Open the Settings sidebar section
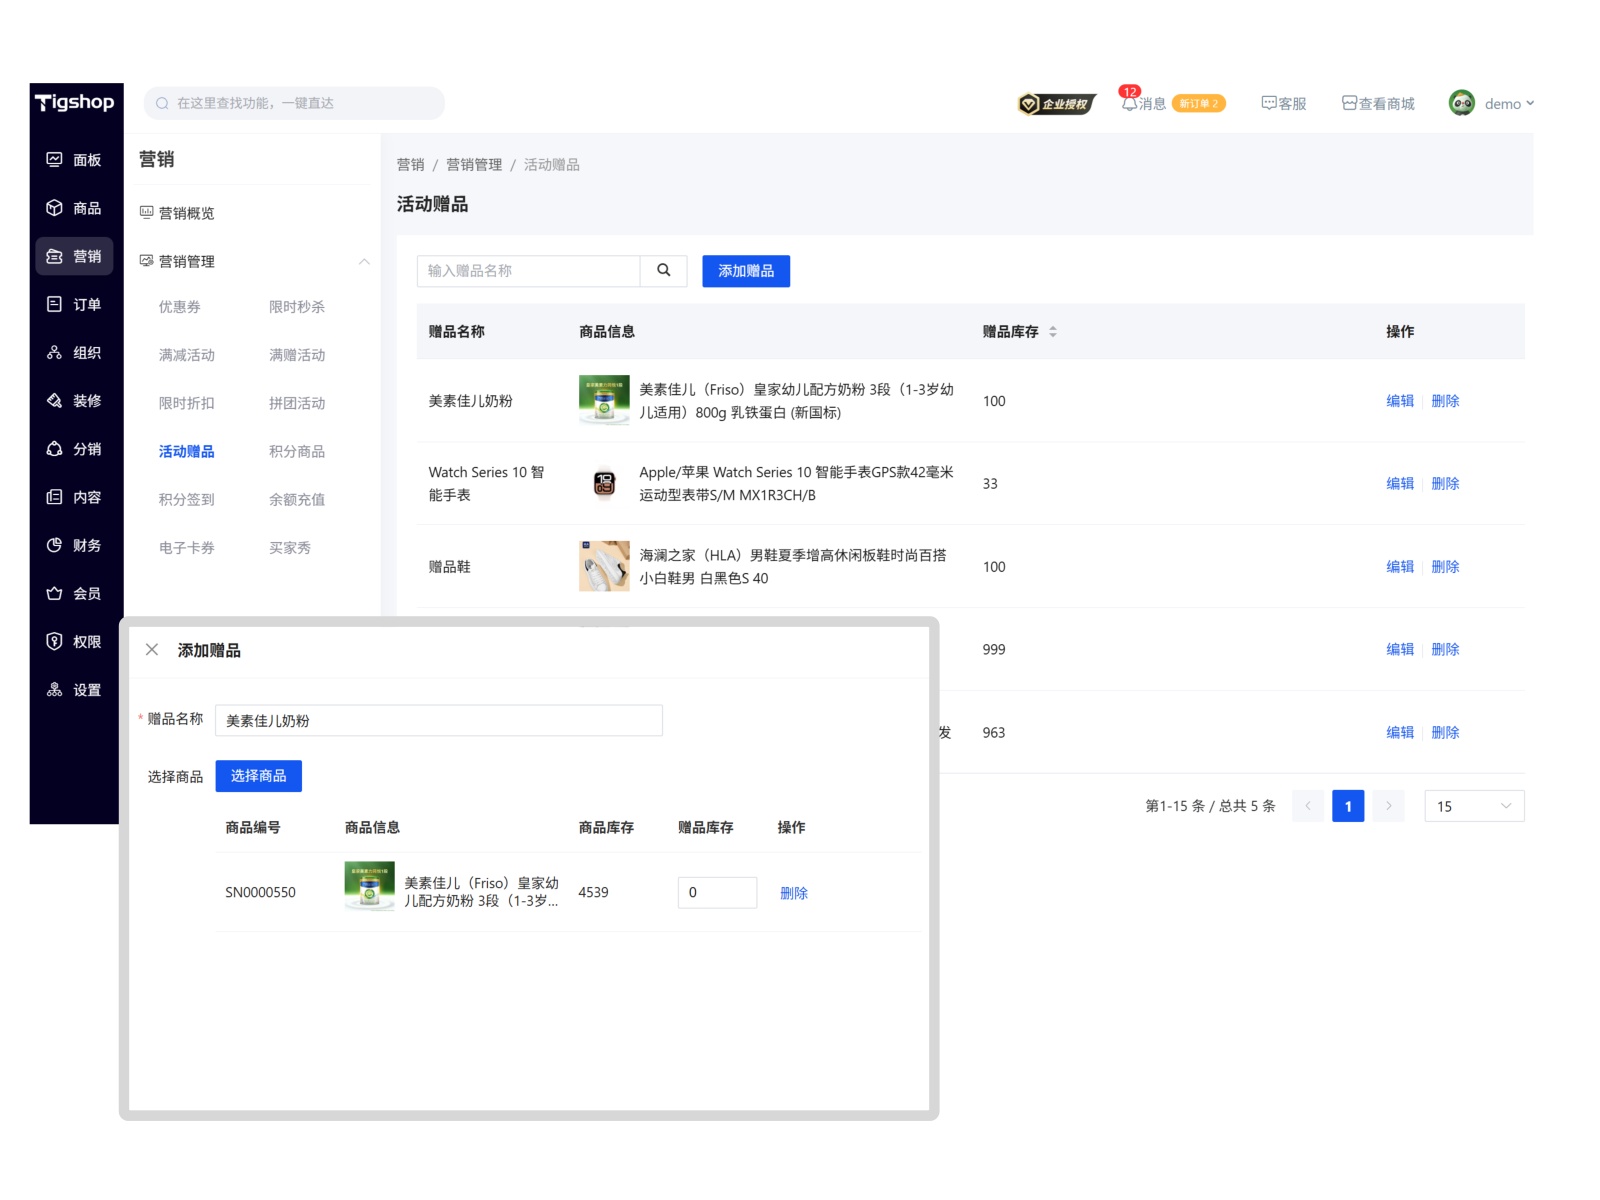This screenshot has width=1600, height=1200. point(74,690)
